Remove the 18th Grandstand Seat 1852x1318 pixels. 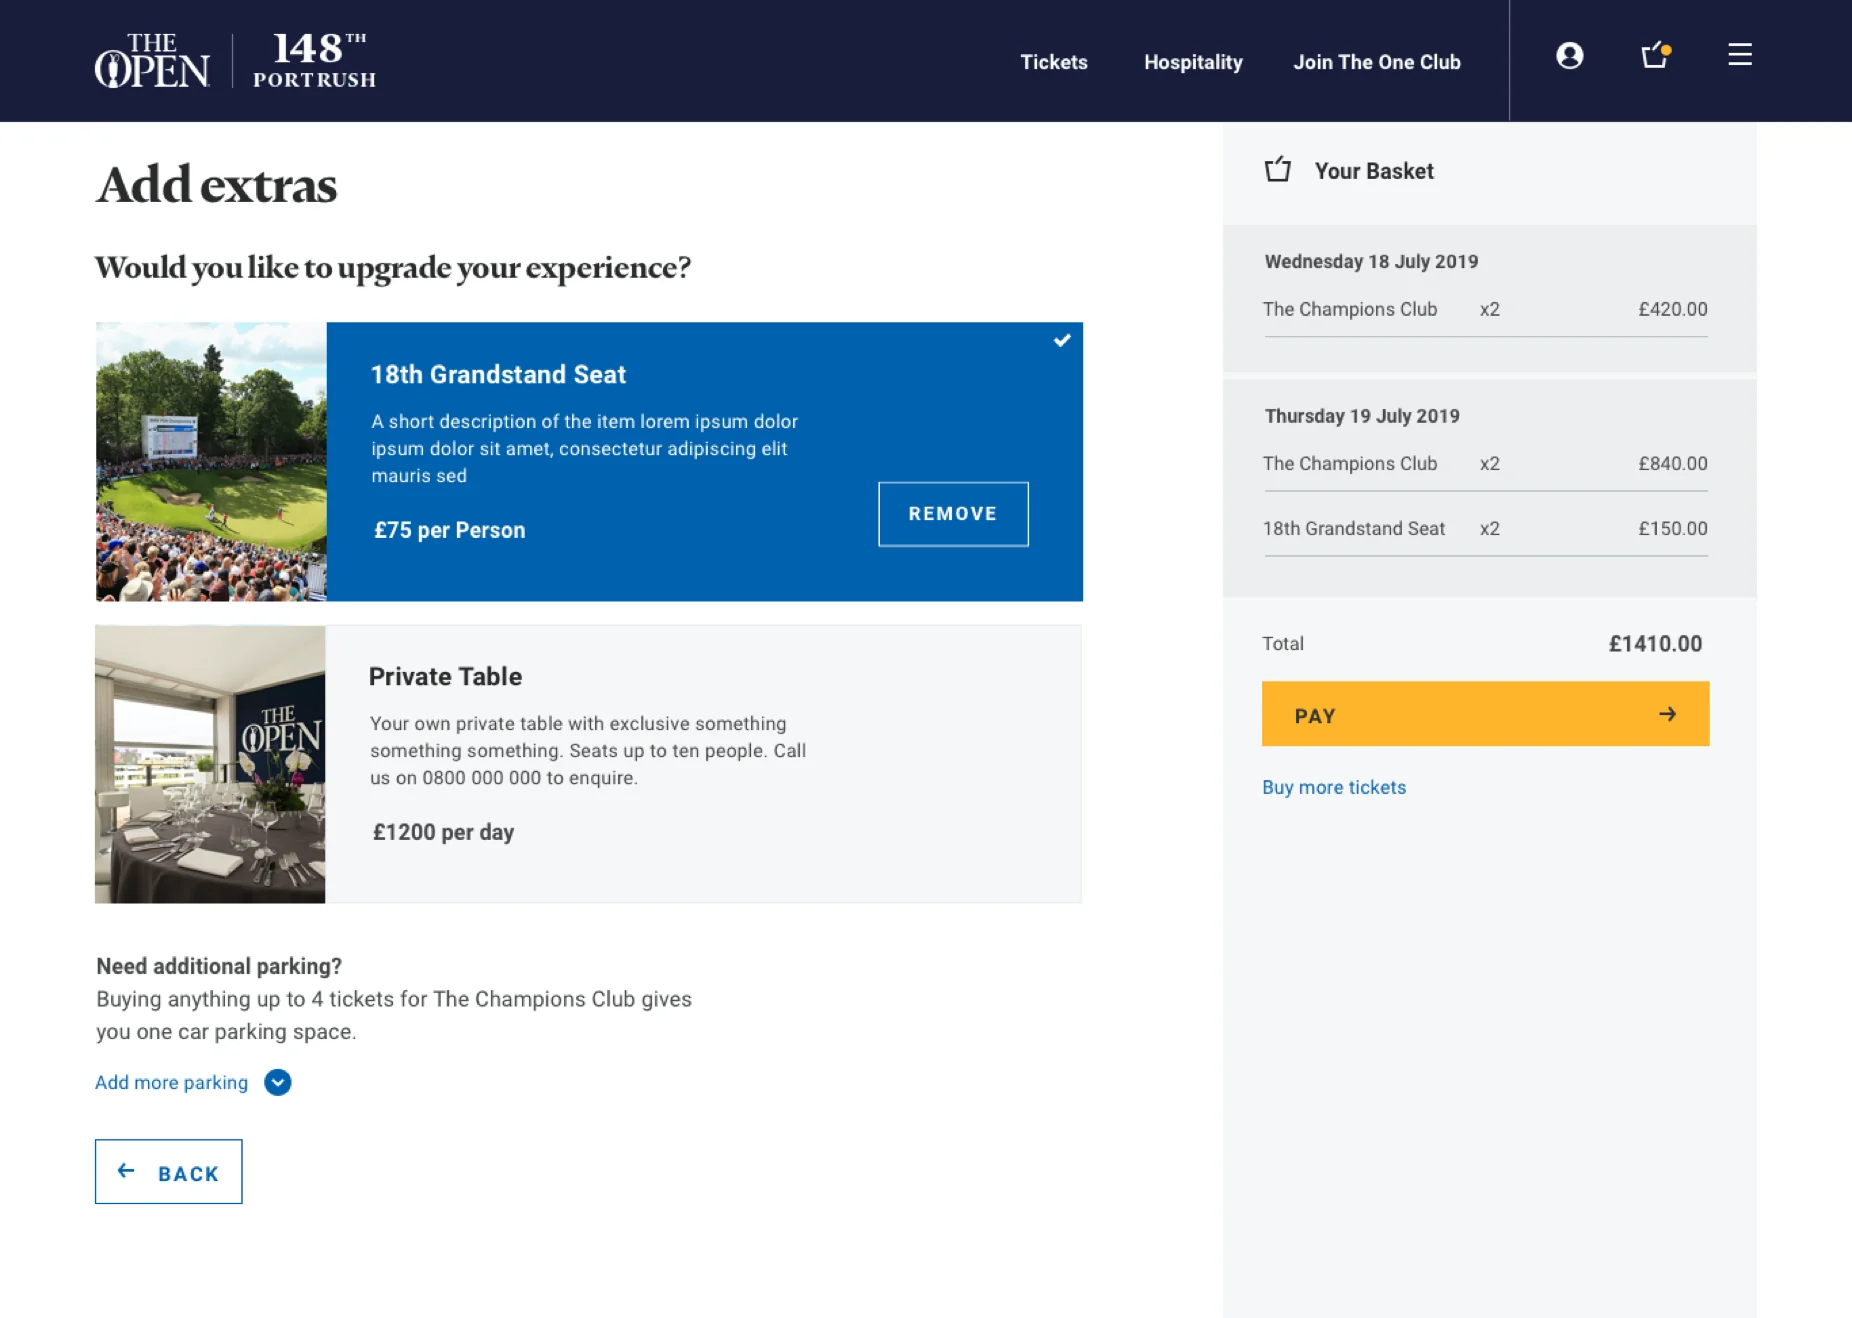point(953,514)
